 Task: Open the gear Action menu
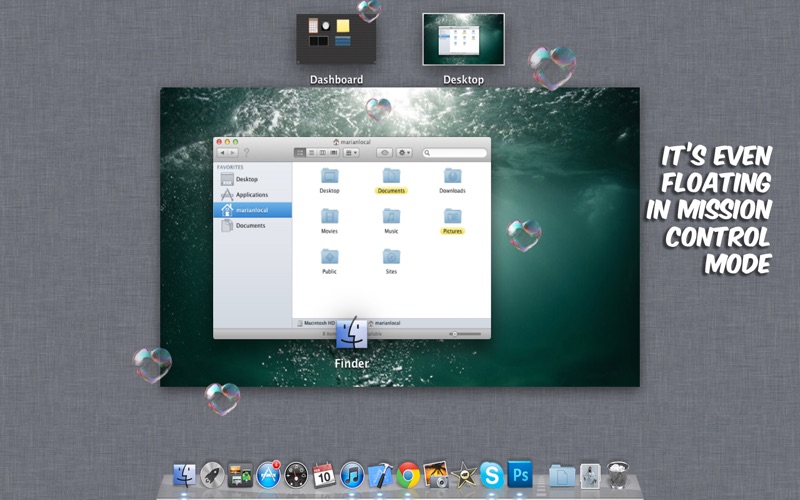pos(404,153)
